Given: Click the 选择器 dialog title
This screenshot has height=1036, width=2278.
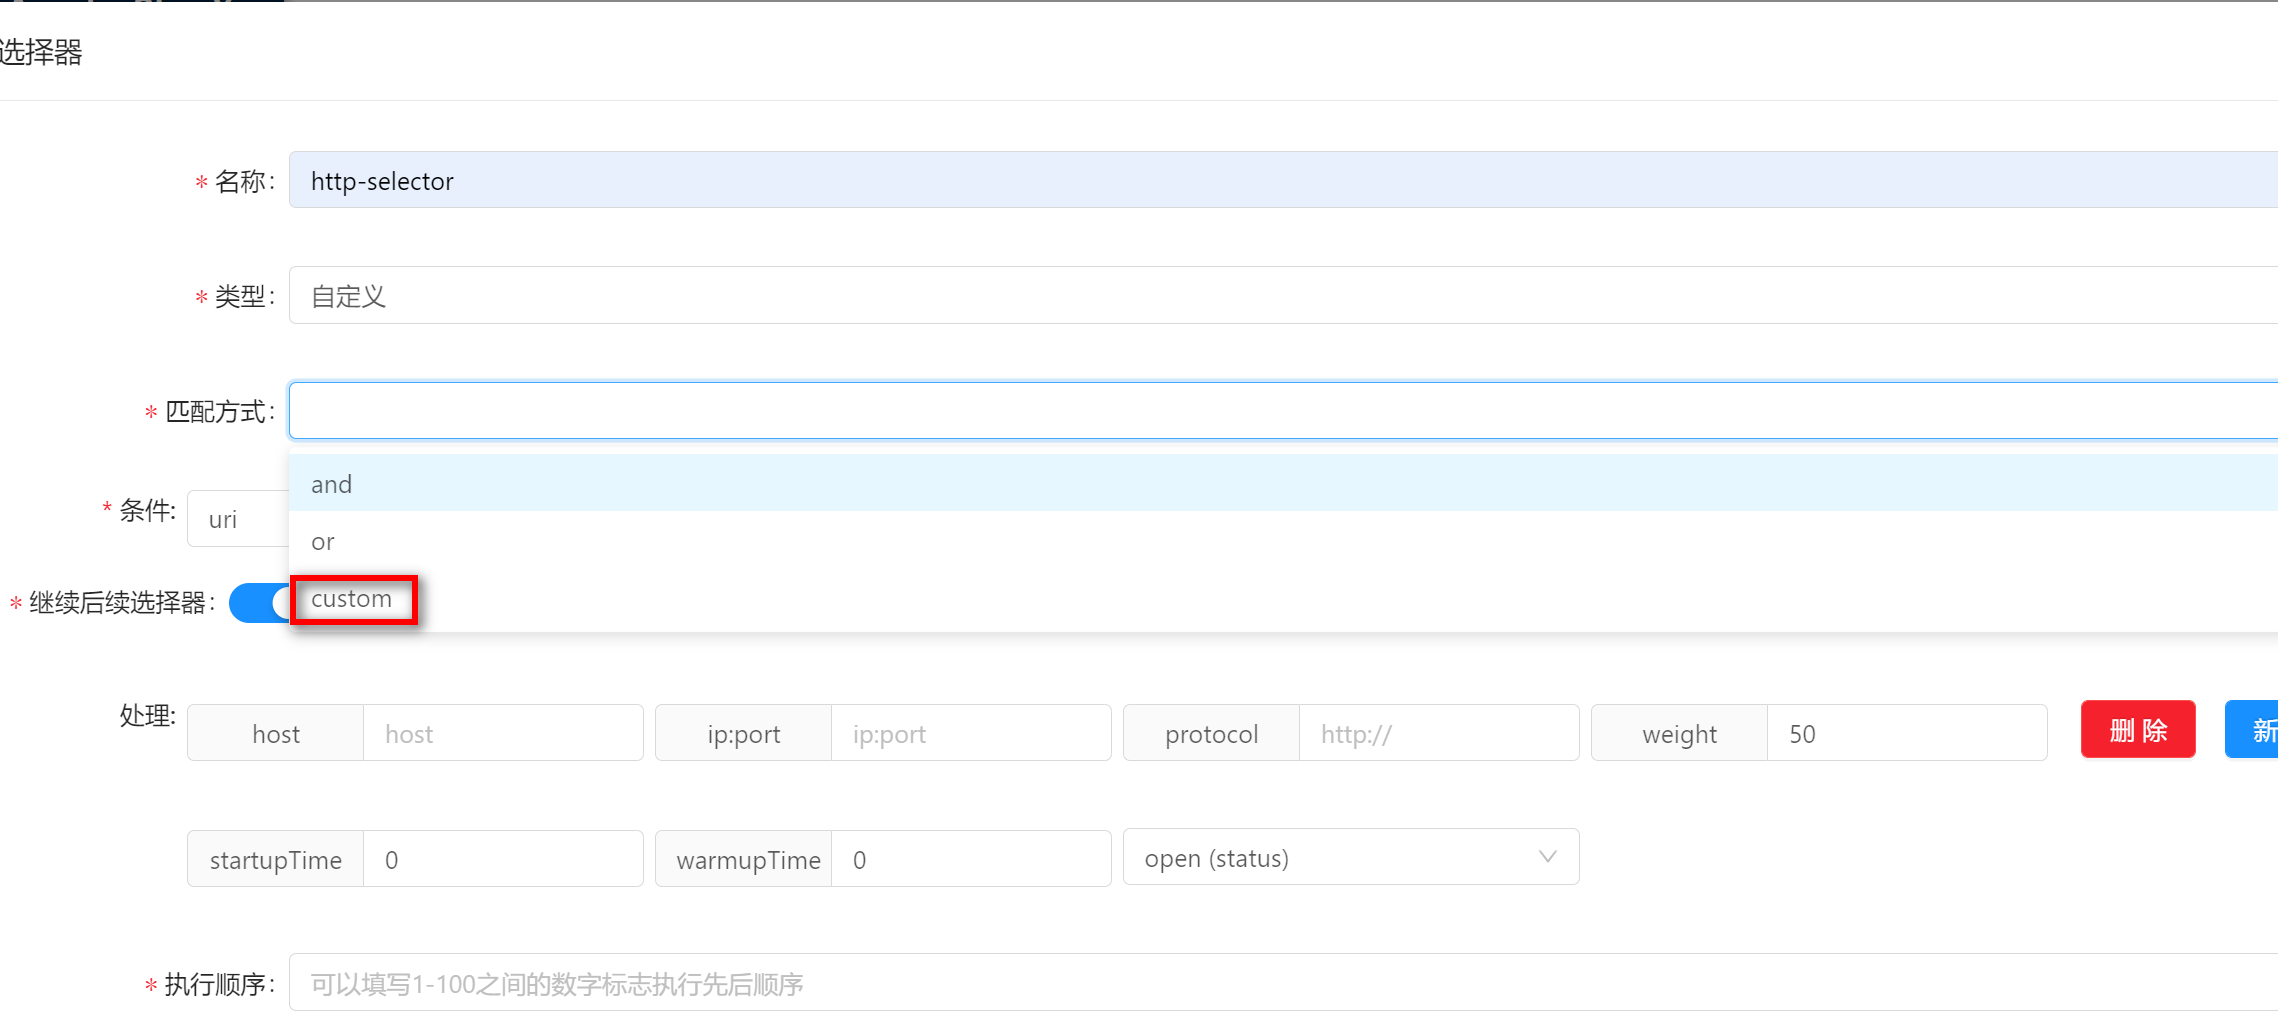Looking at the screenshot, I should pyautogui.click(x=40, y=52).
